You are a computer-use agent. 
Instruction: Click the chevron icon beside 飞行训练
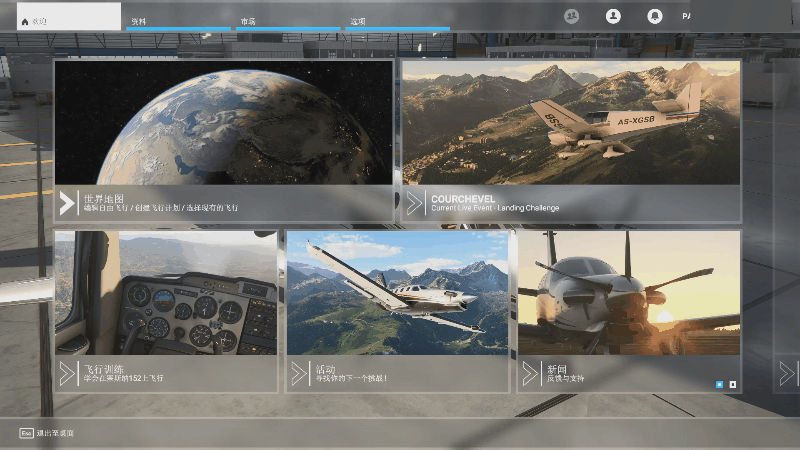(67, 373)
